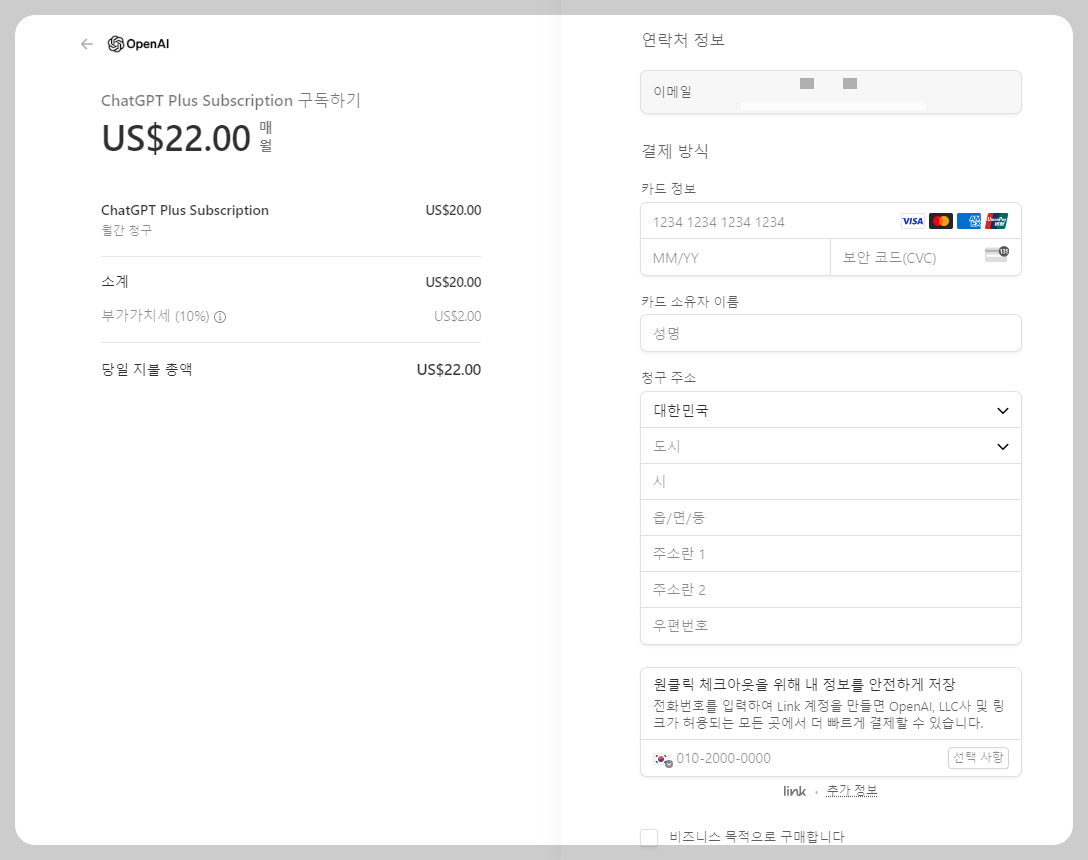Click the 월간 청구 text
The image size is (1088, 860).
(x=126, y=230)
